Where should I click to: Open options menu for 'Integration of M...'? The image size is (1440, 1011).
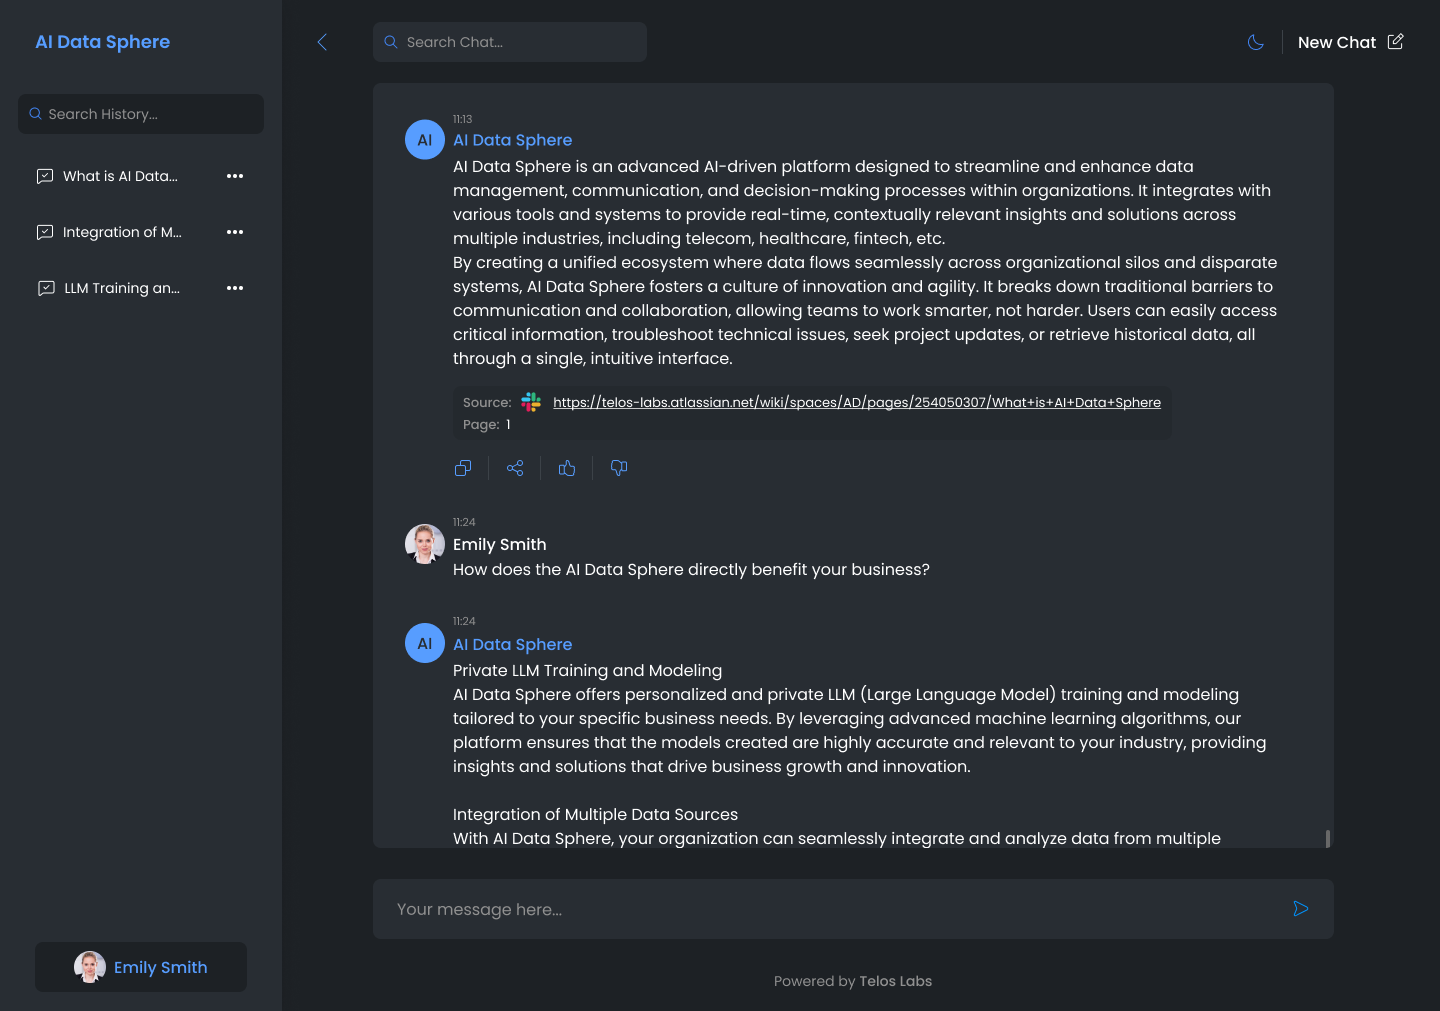235,232
